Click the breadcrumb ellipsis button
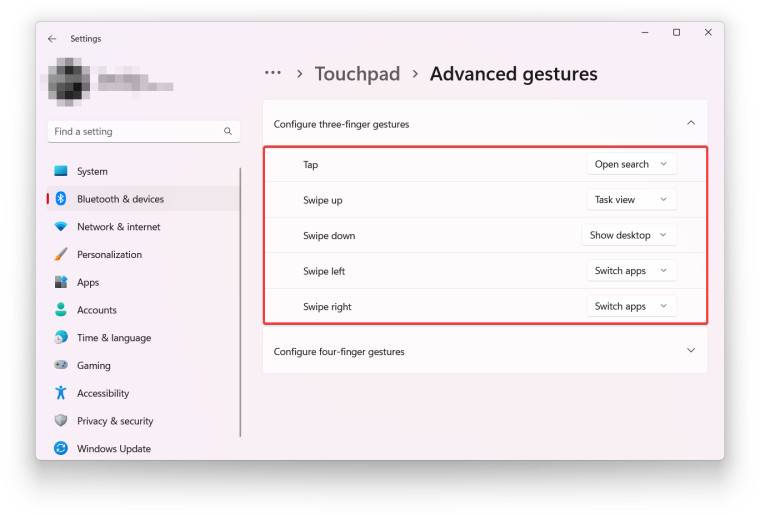This screenshot has width=760, height=516. coord(272,74)
